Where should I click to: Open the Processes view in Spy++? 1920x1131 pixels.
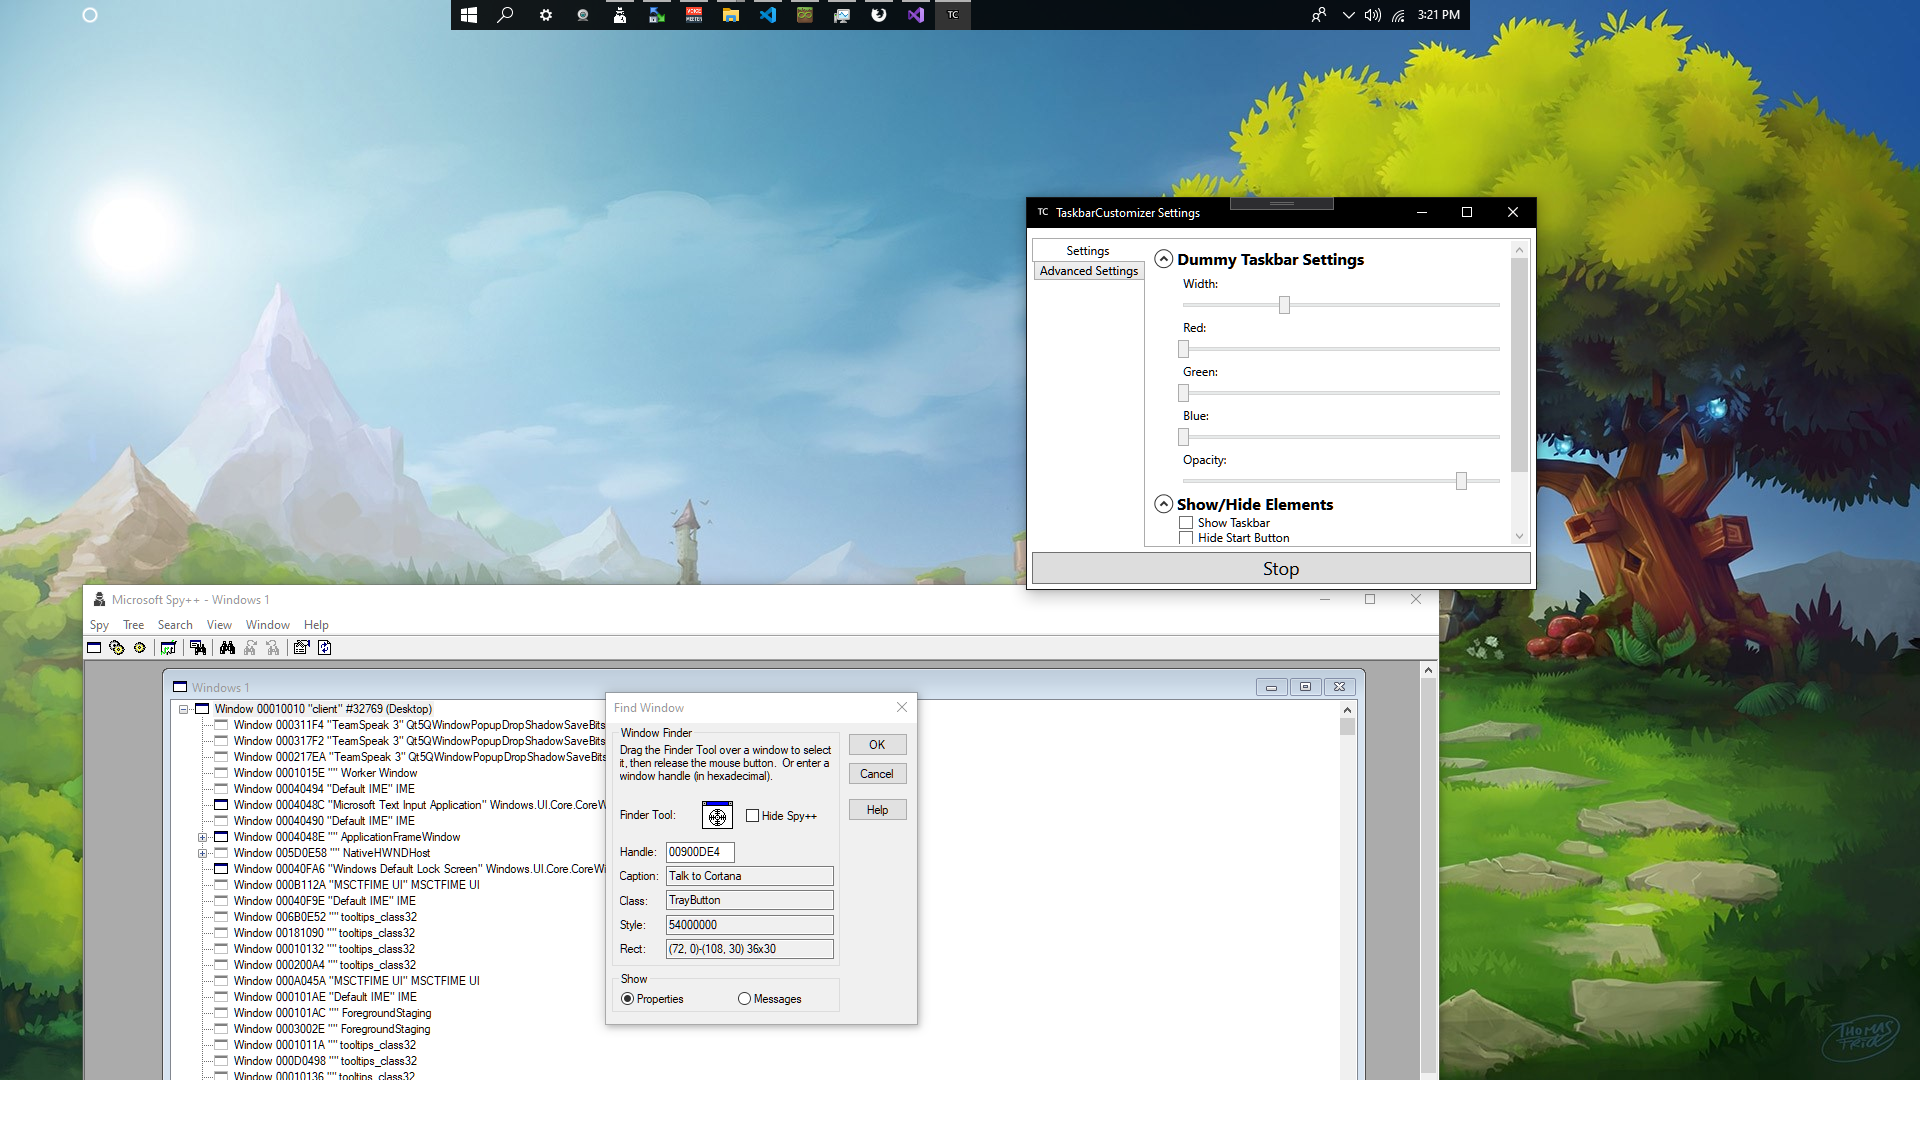point(117,647)
